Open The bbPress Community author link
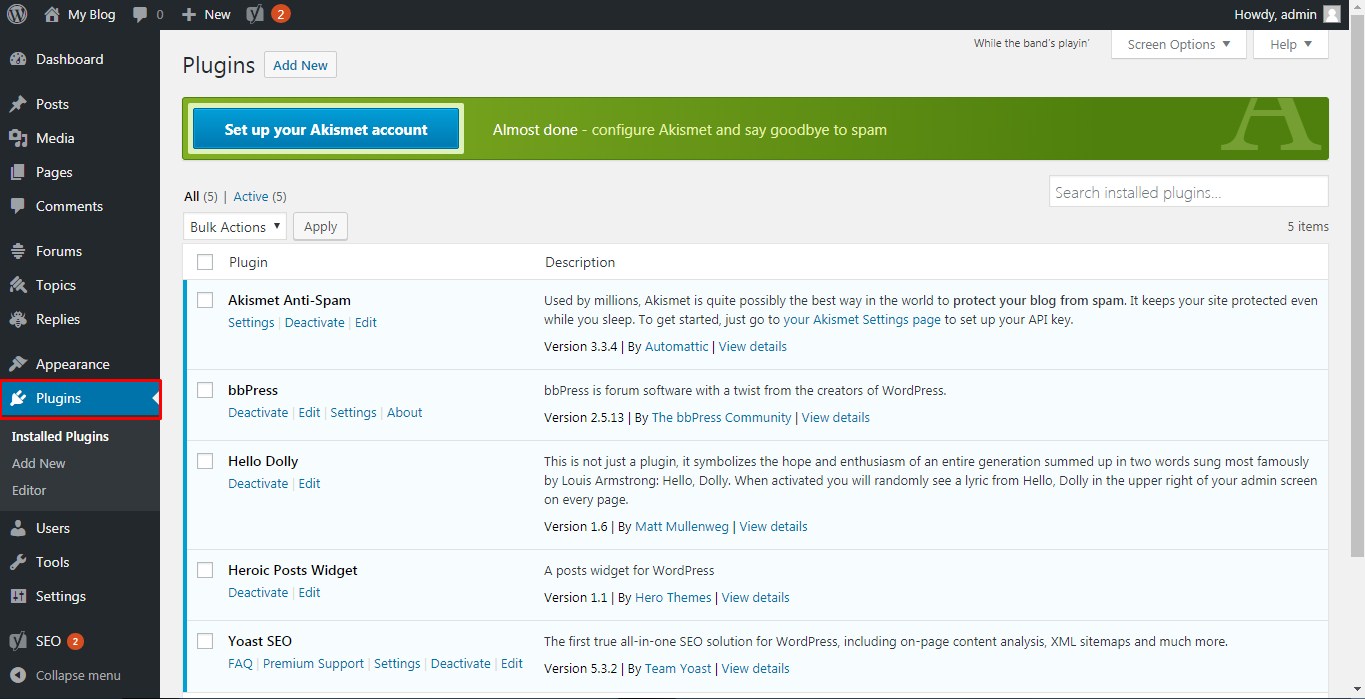The image size is (1365, 699). (x=721, y=417)
